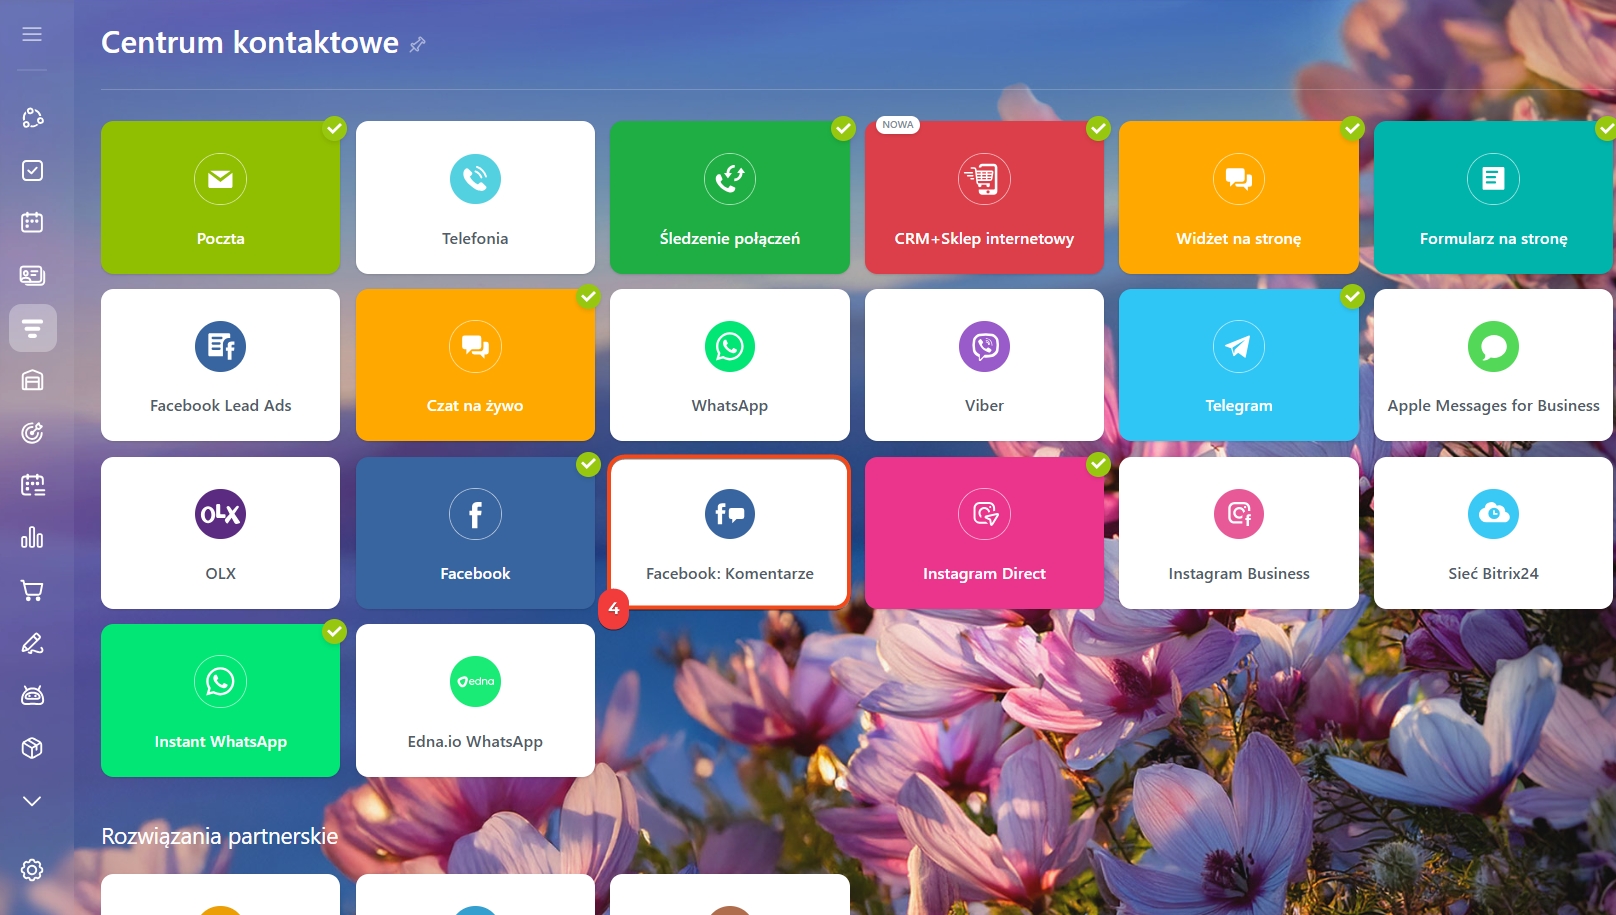
Task: Open the Formularz na stronę tile
Action: (x=1493, y=197)
